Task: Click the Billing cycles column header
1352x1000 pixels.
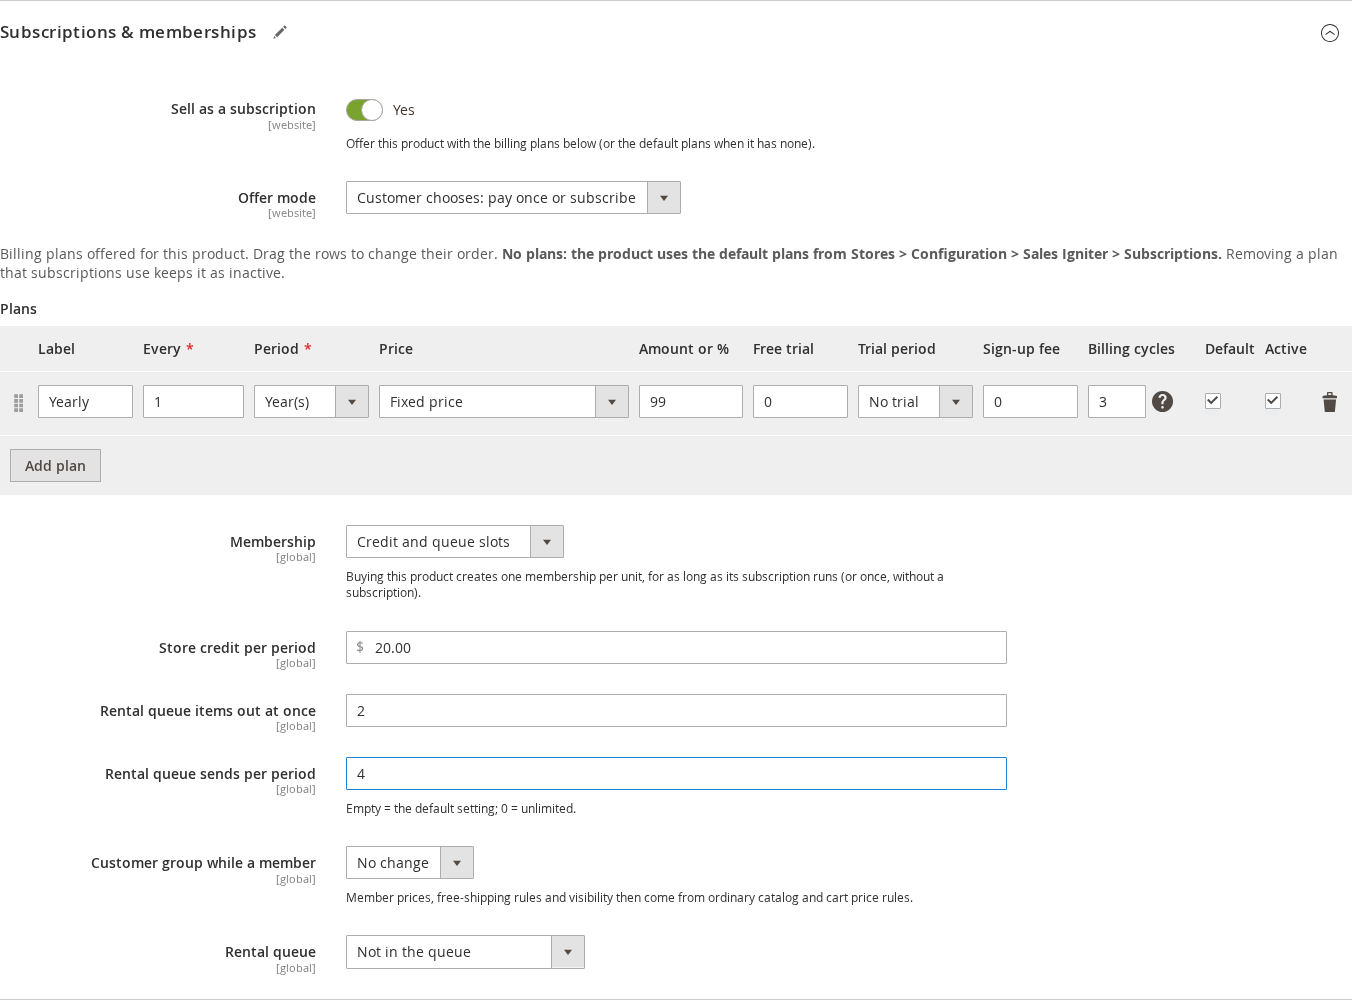Action: (x=1131, y=349)
